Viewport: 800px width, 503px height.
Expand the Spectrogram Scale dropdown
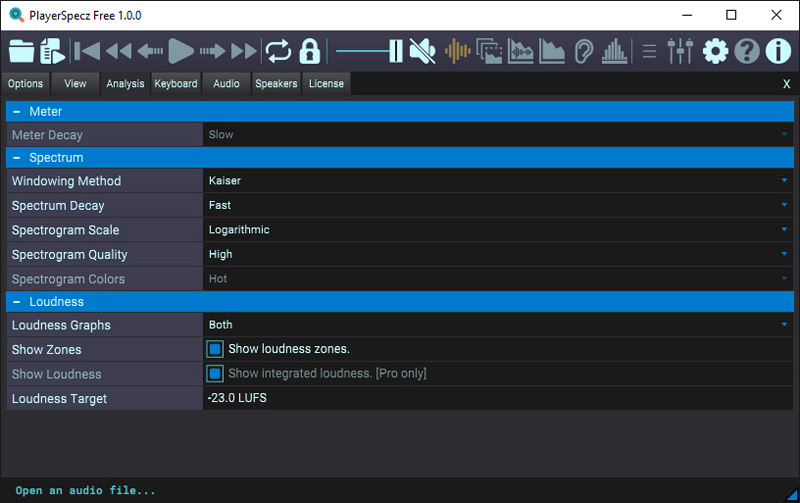tap(497, 230)
